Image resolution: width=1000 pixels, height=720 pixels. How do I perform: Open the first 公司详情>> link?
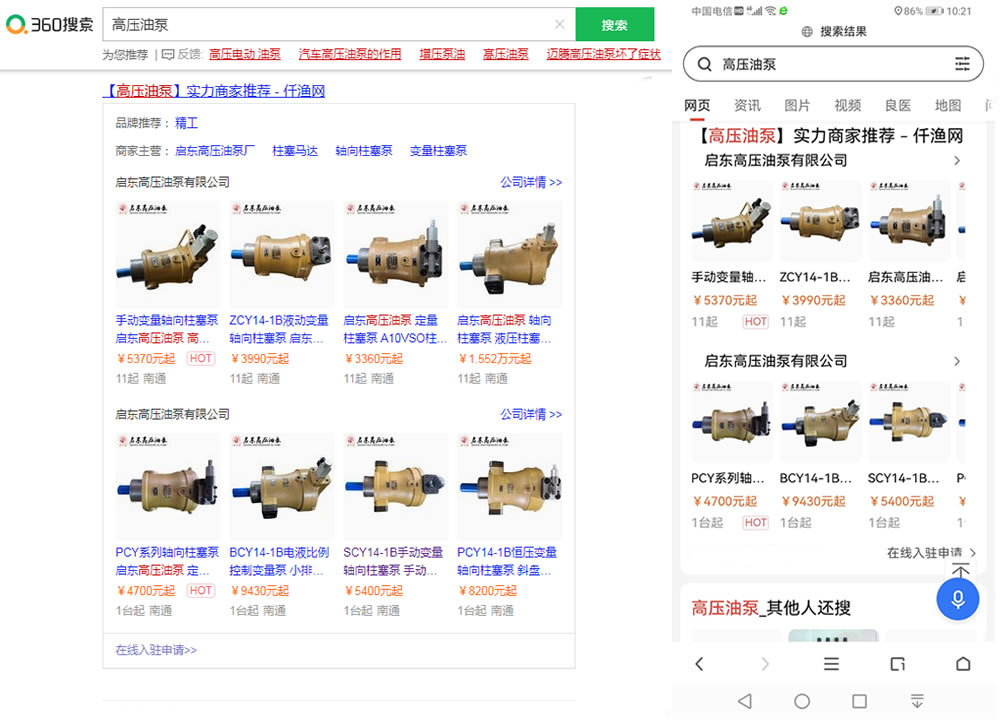(x=531, y=182)
